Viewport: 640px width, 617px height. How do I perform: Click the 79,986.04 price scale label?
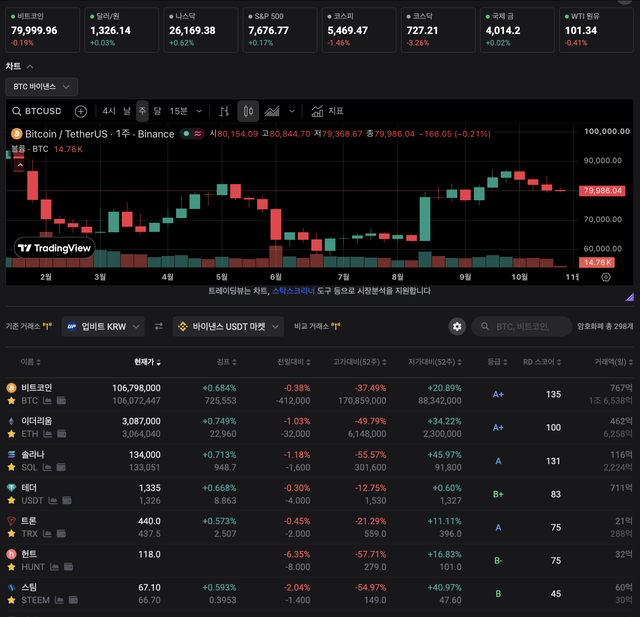click(602, 191)
